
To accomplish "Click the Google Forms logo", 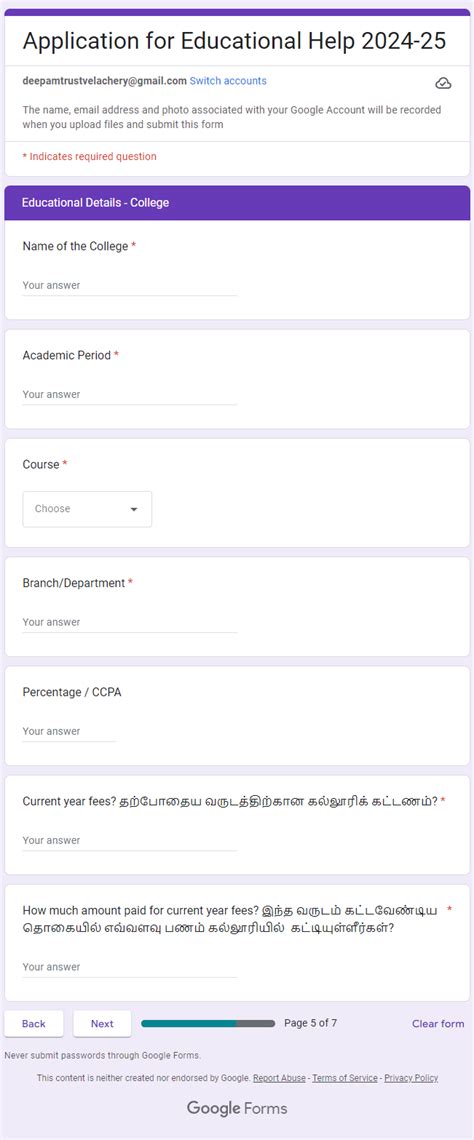I will 237,1109.
